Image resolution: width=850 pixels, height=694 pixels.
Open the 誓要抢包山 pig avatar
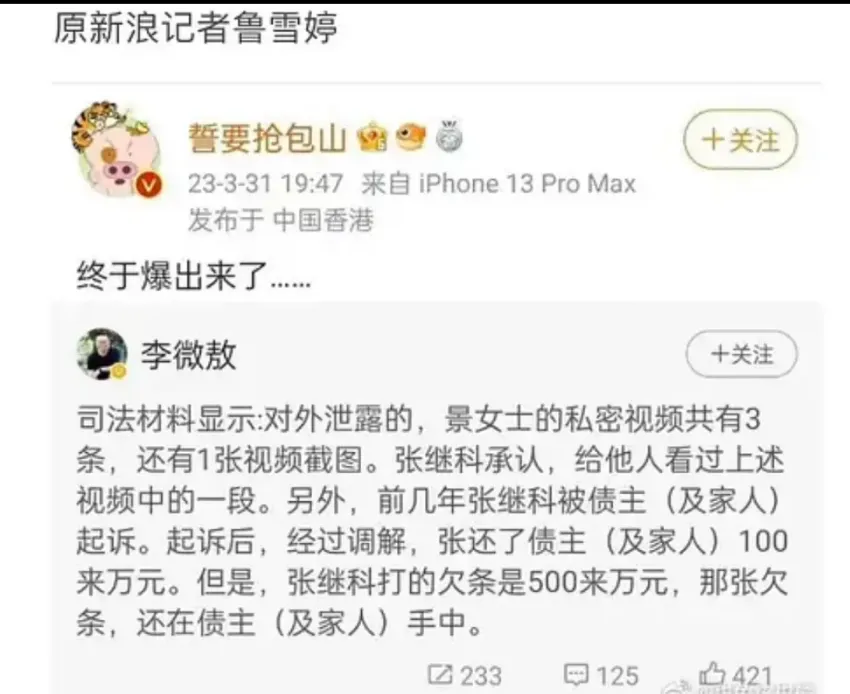pyautogui.click(x=115, y=149)
